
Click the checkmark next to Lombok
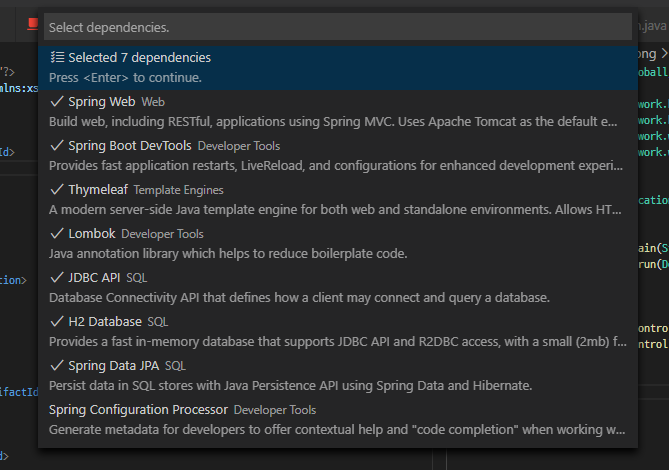click(56, 234)
